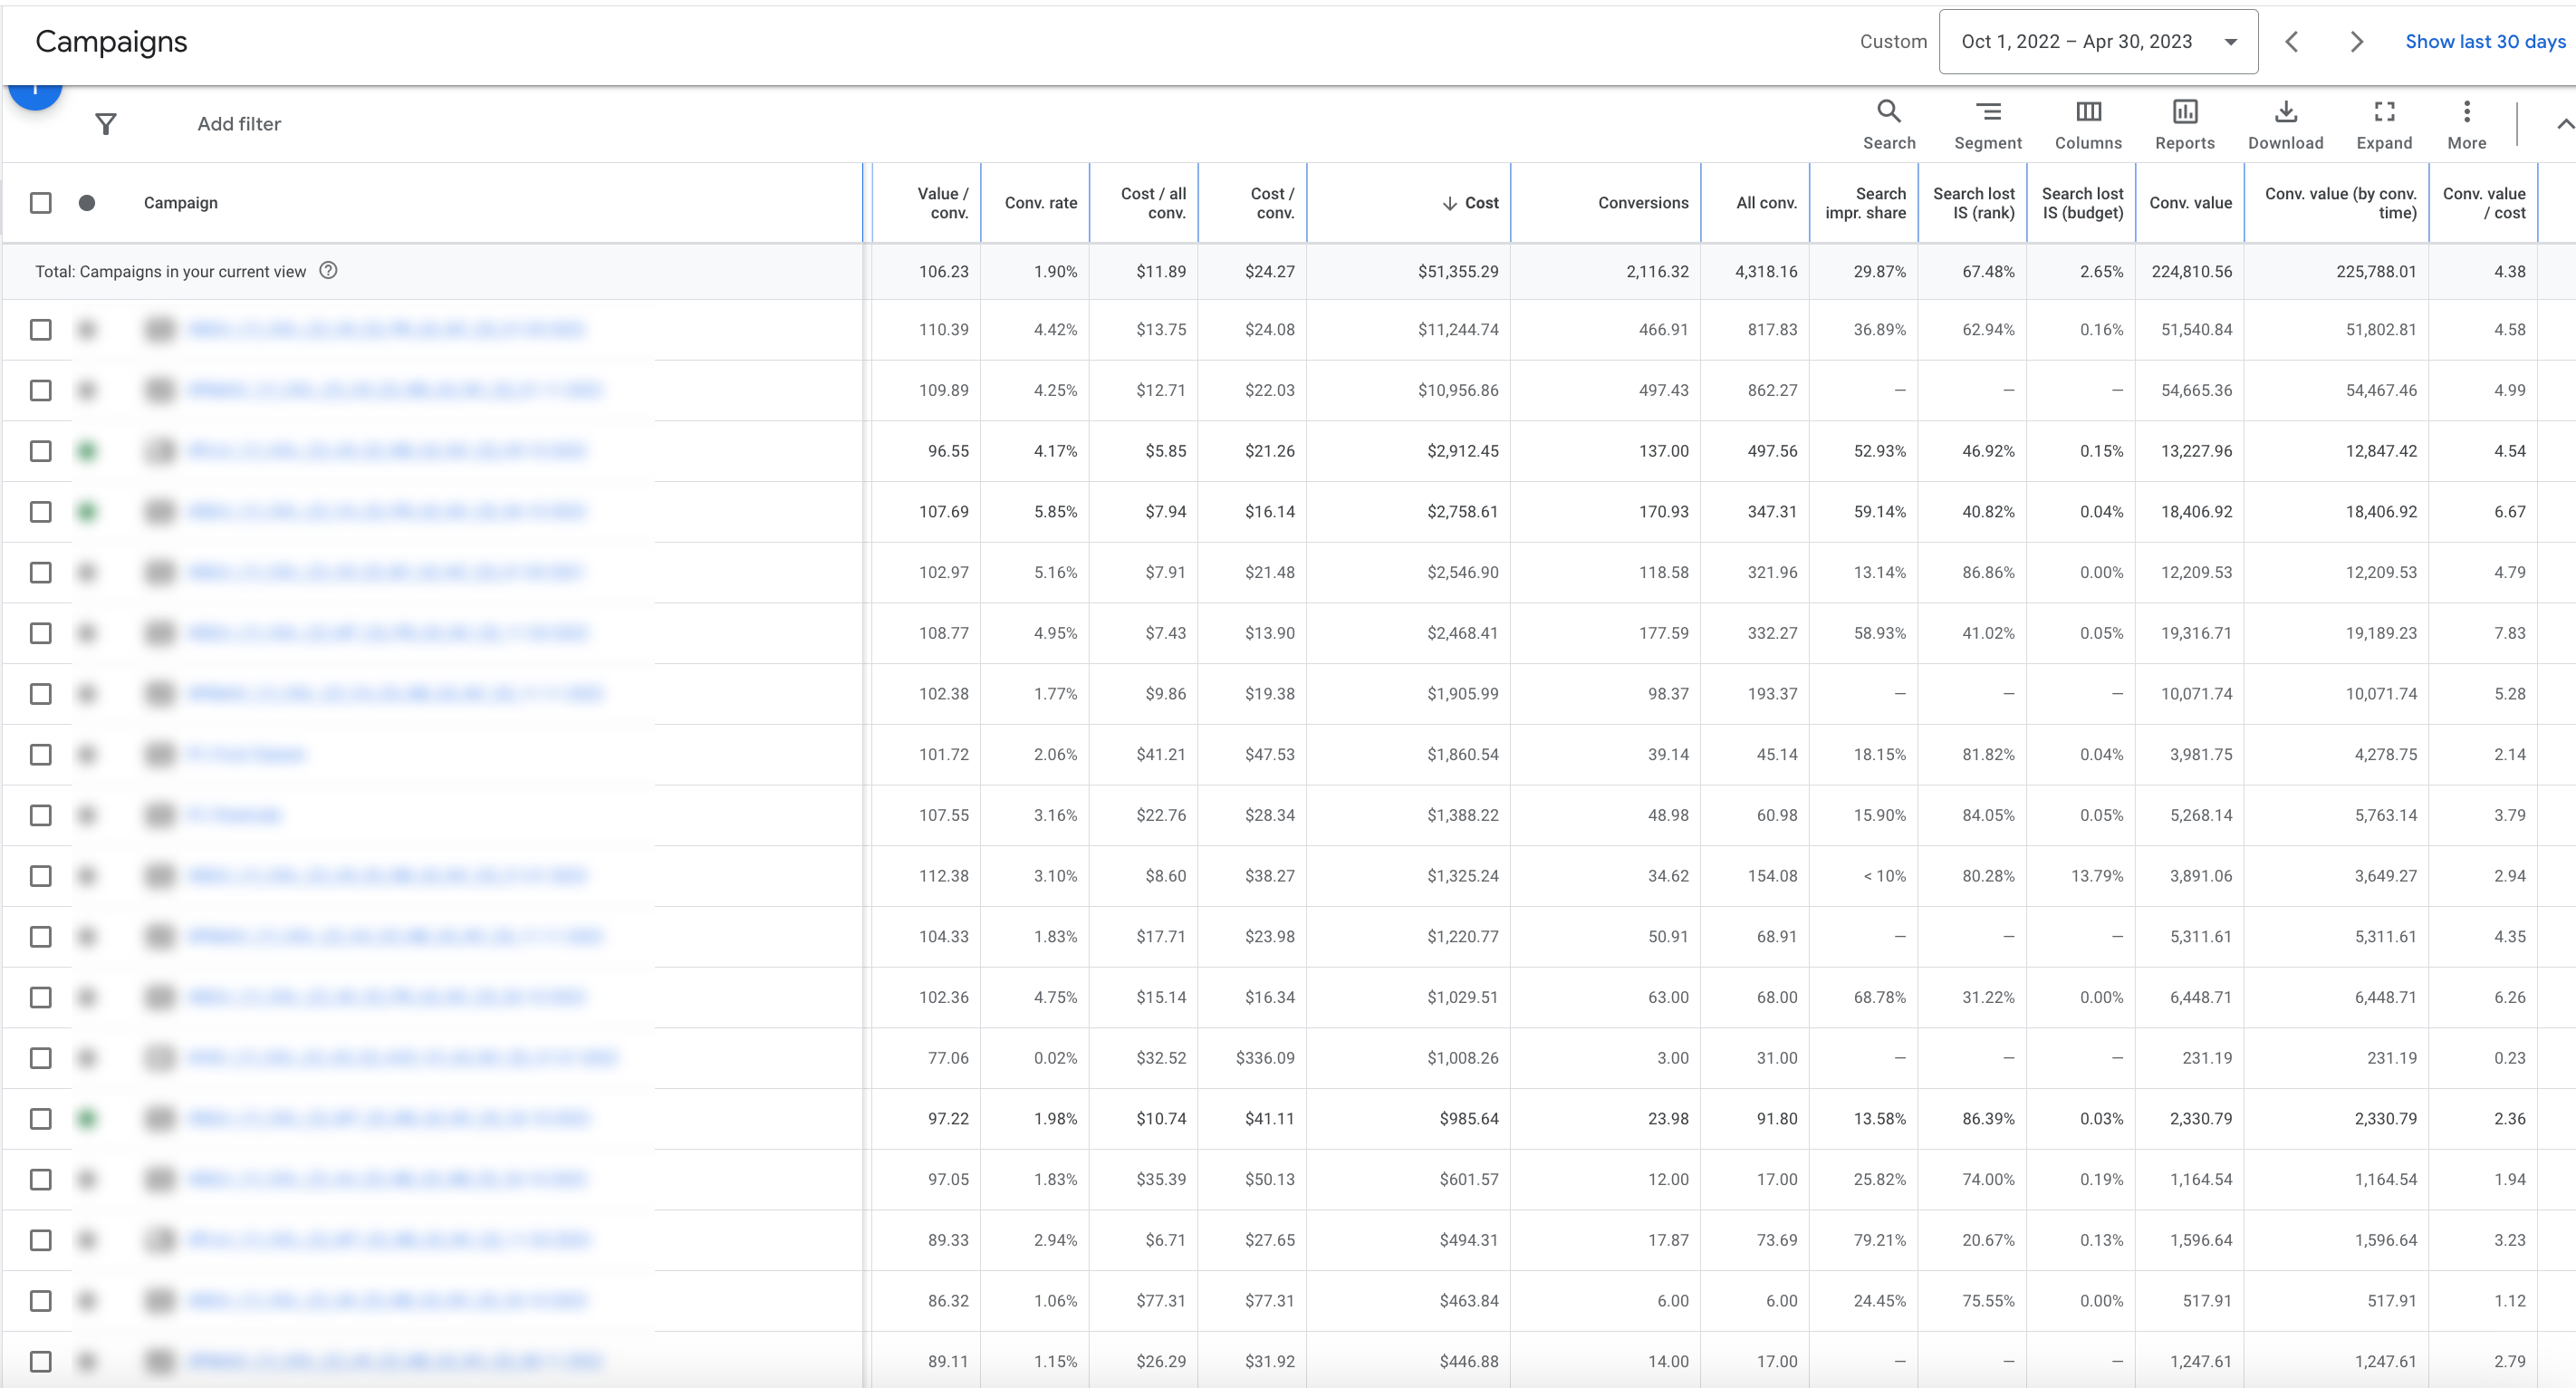Open the date range dropdown

pyautogui.click(x=2098, y=42)
